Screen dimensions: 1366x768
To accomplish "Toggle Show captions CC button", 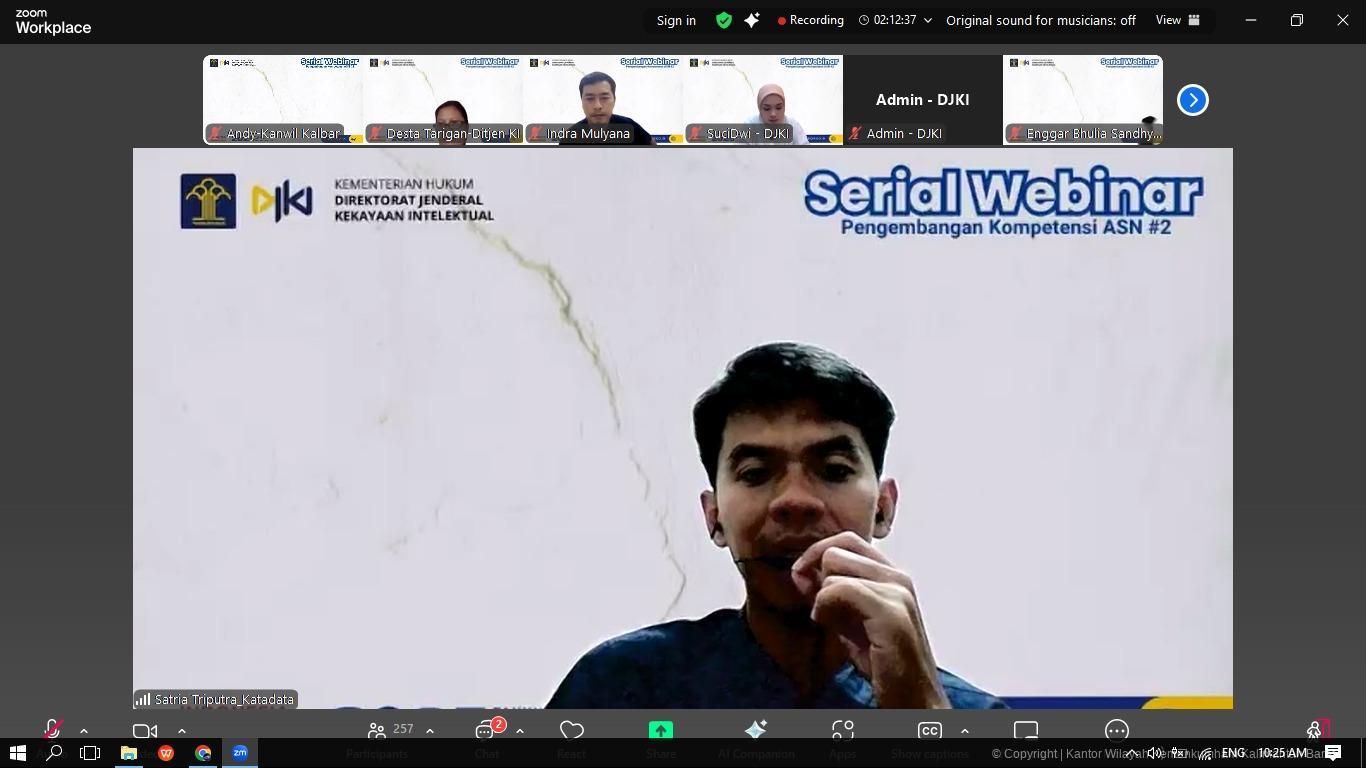I will click(x=930, y=730).
